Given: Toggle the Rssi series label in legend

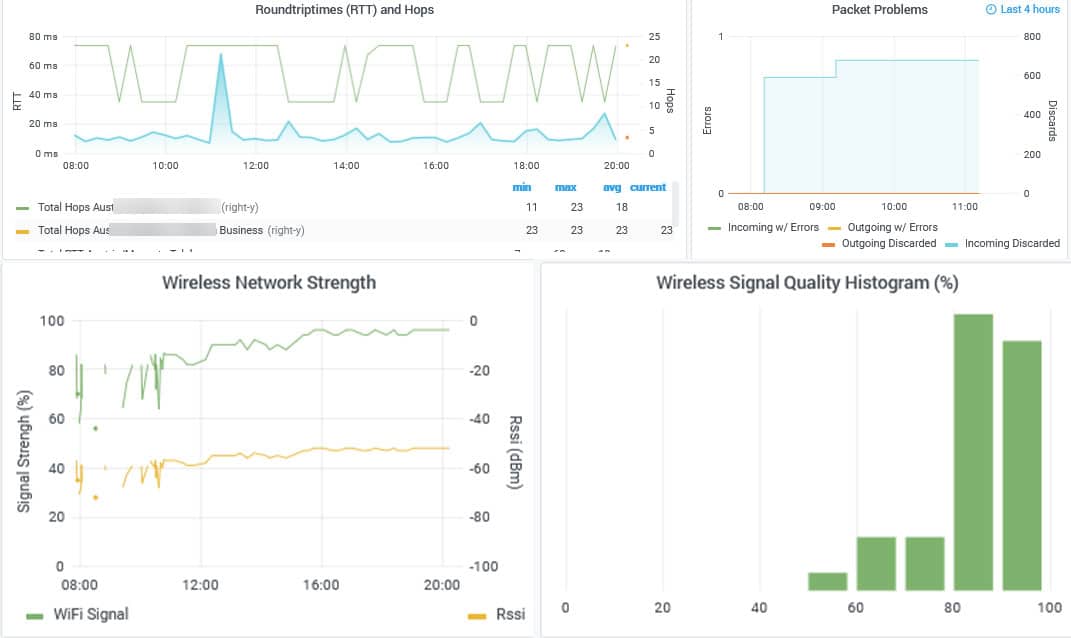Looking at the screenshot, I should tap(511, 614).
